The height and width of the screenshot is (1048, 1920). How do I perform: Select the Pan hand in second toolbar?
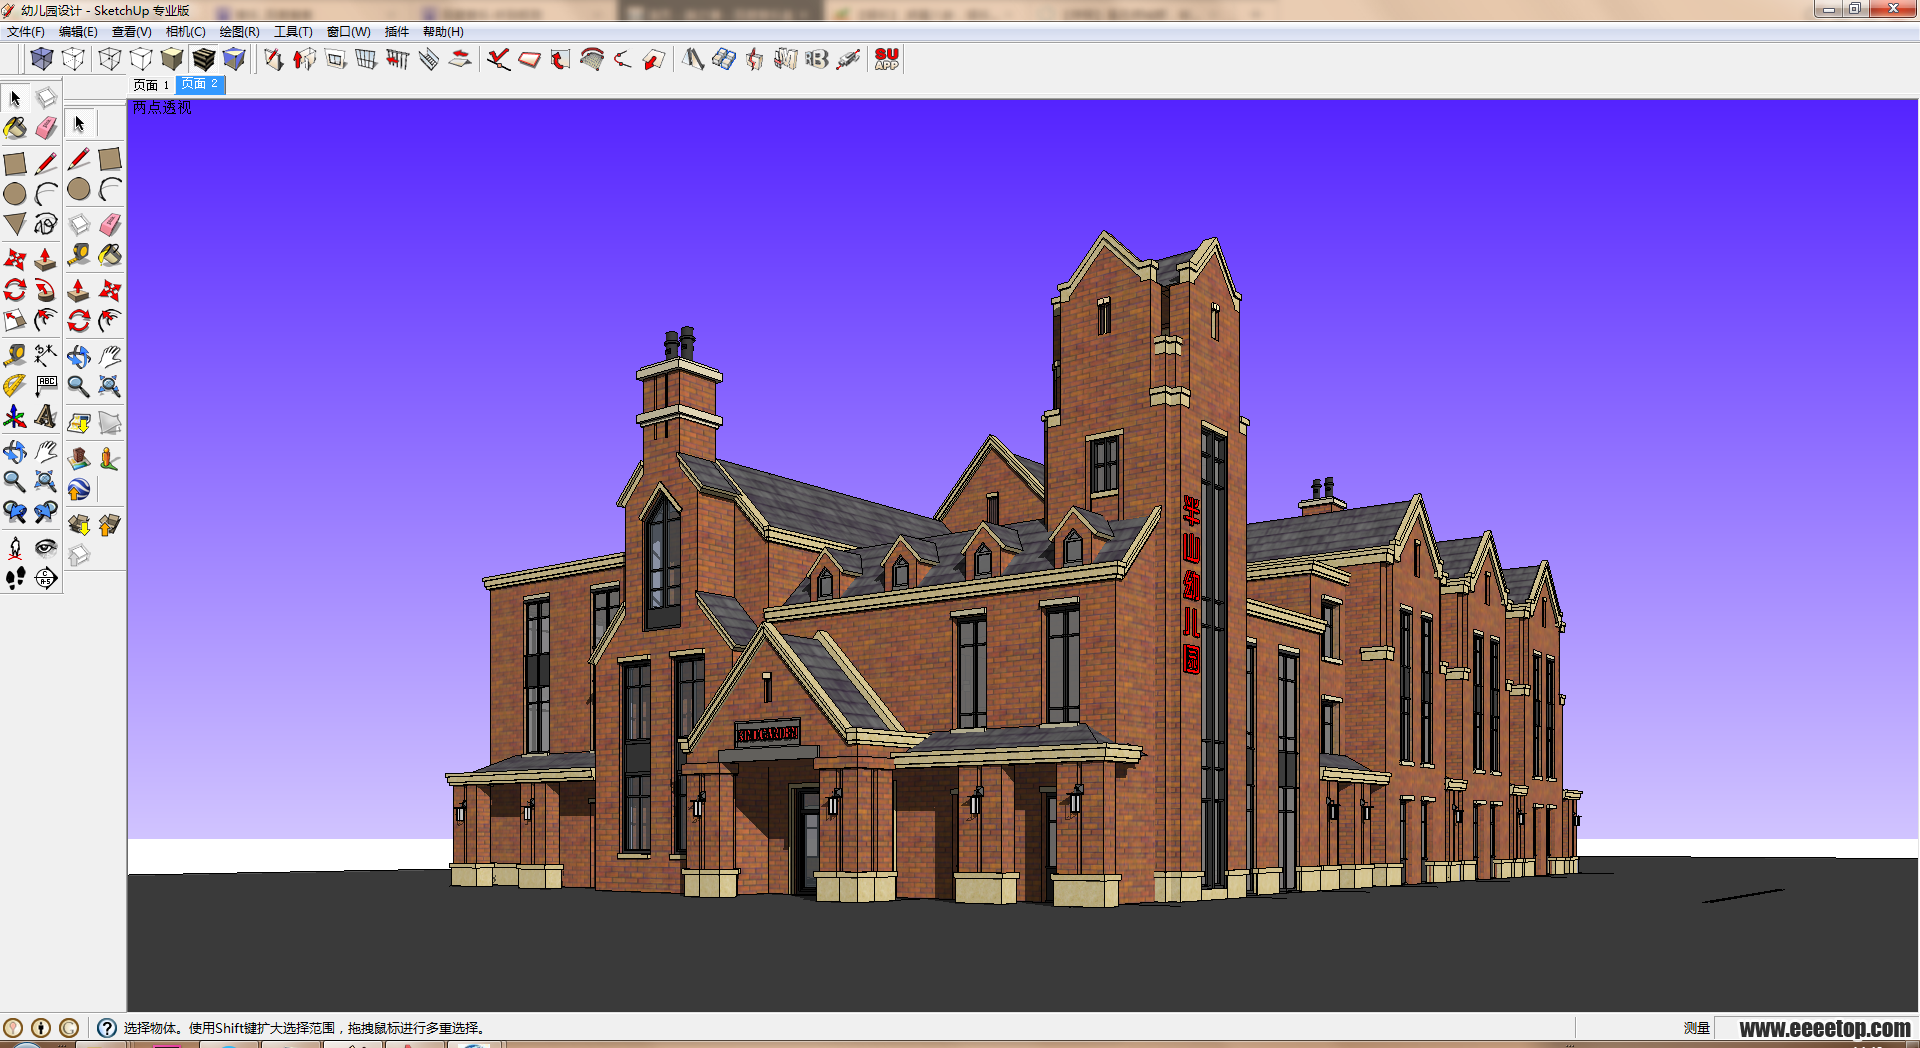(110, 356)
